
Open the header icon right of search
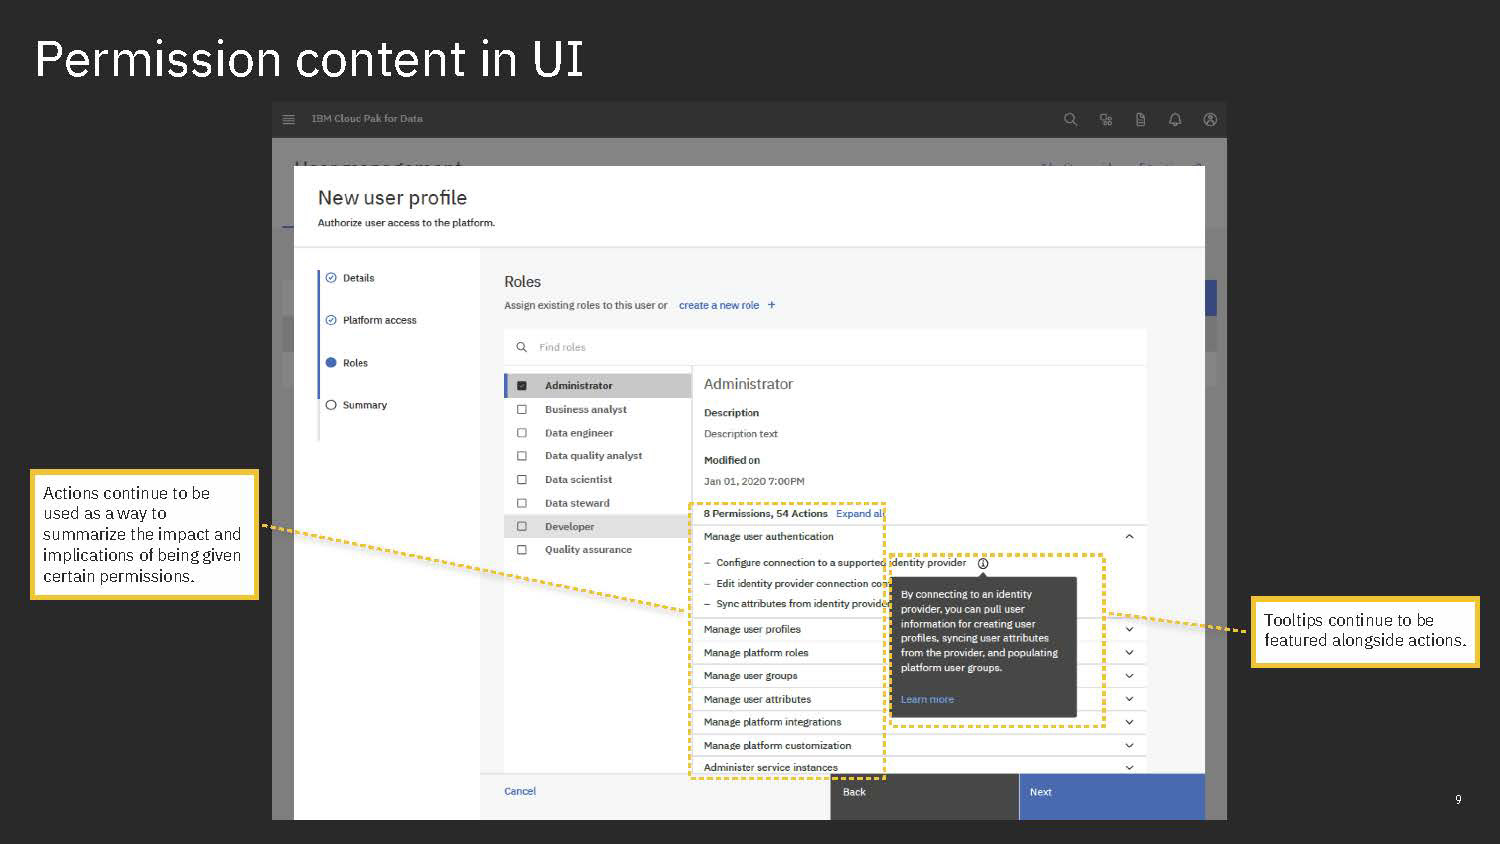[1106, 119]
